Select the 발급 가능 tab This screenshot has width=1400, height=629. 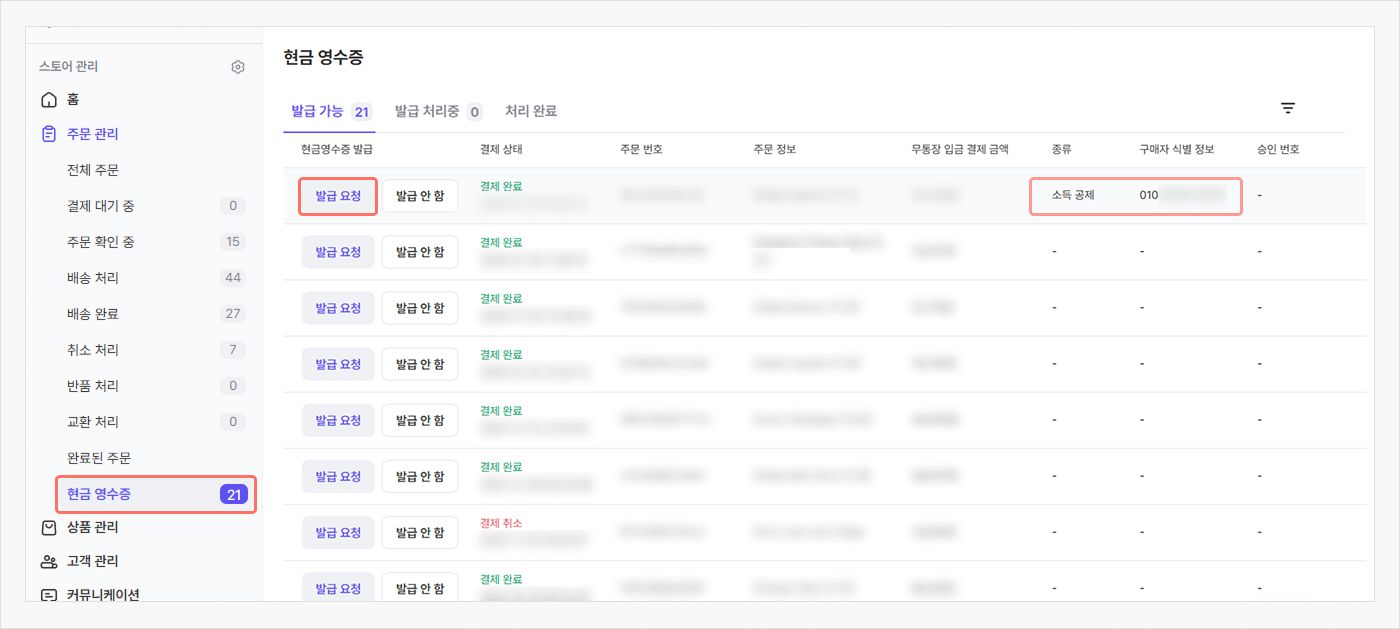(330, 112)
